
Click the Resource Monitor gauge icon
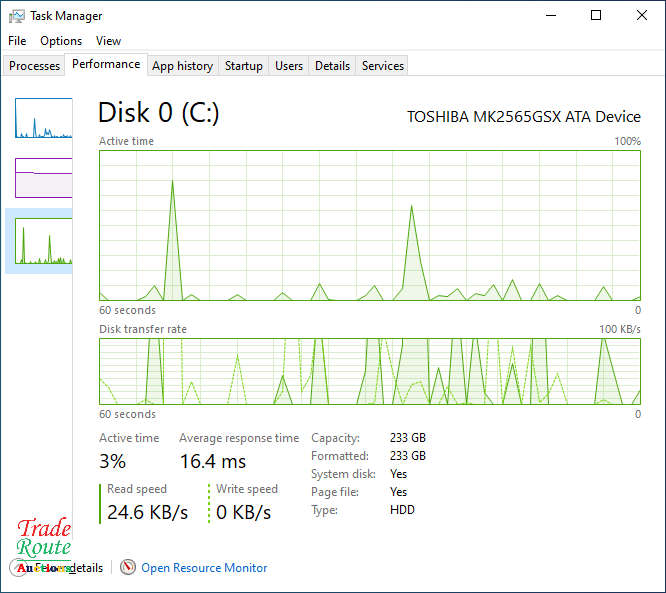click(127, 567)
